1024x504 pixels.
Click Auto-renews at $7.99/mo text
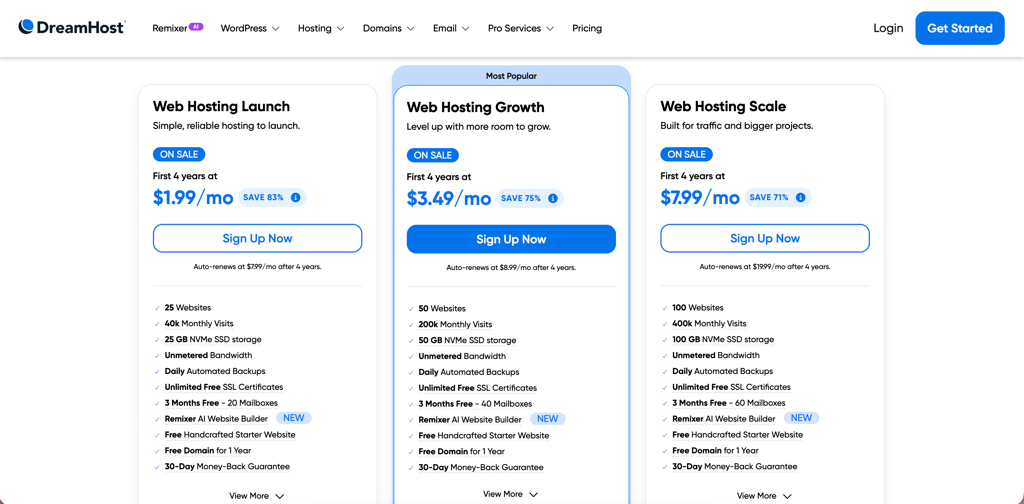[257, 267]
